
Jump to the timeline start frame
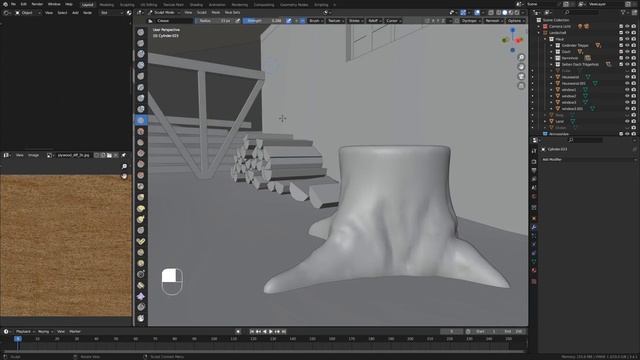coord(252,332)
